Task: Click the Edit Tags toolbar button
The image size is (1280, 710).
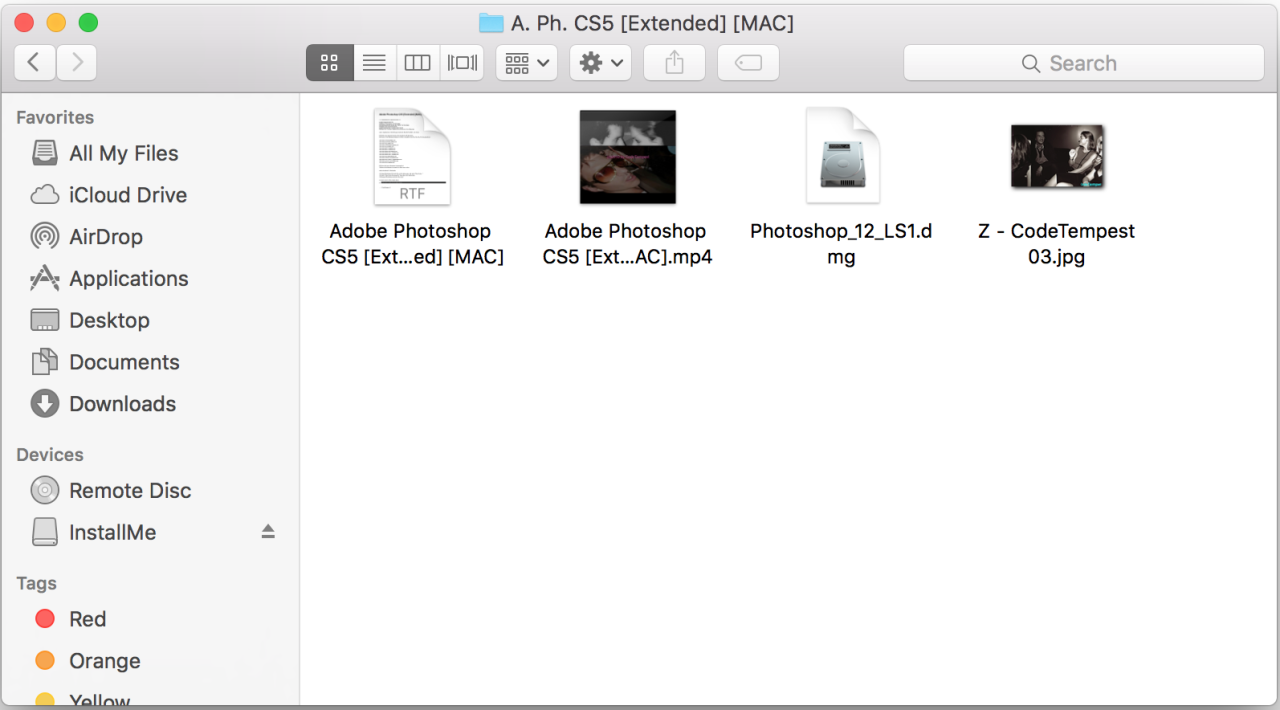Action: [x=748, y=63]
